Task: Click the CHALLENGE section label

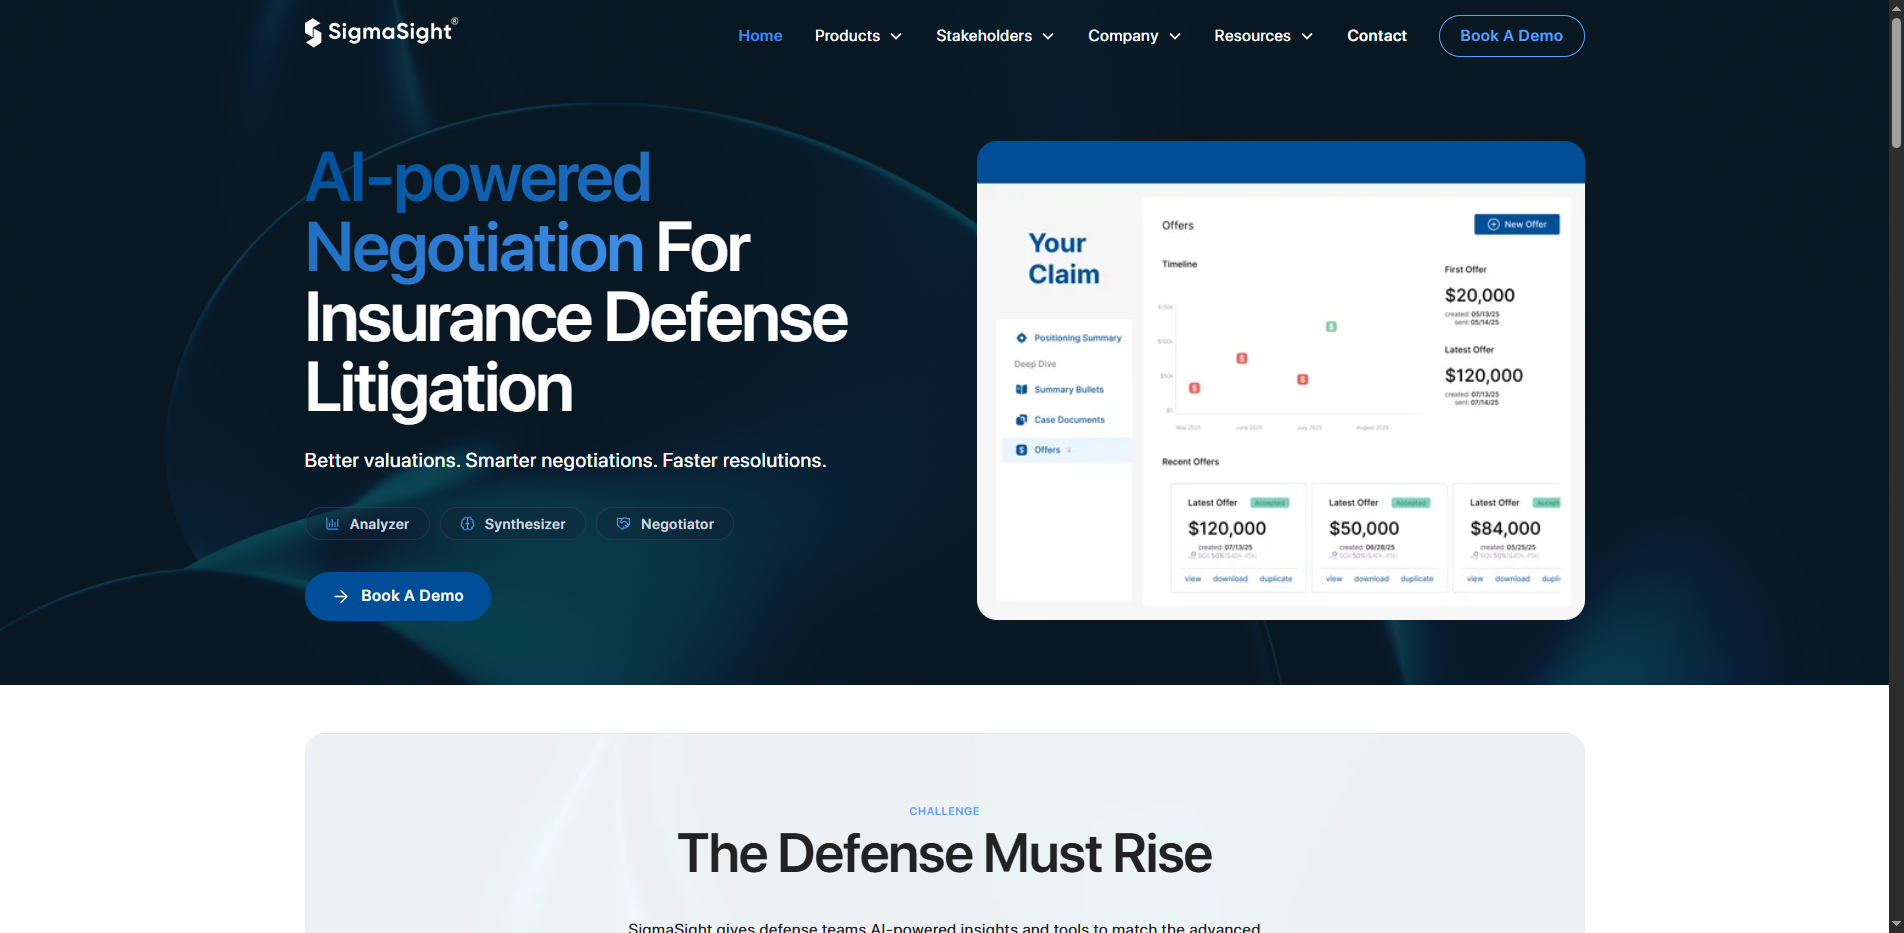Action: point(944,811)
